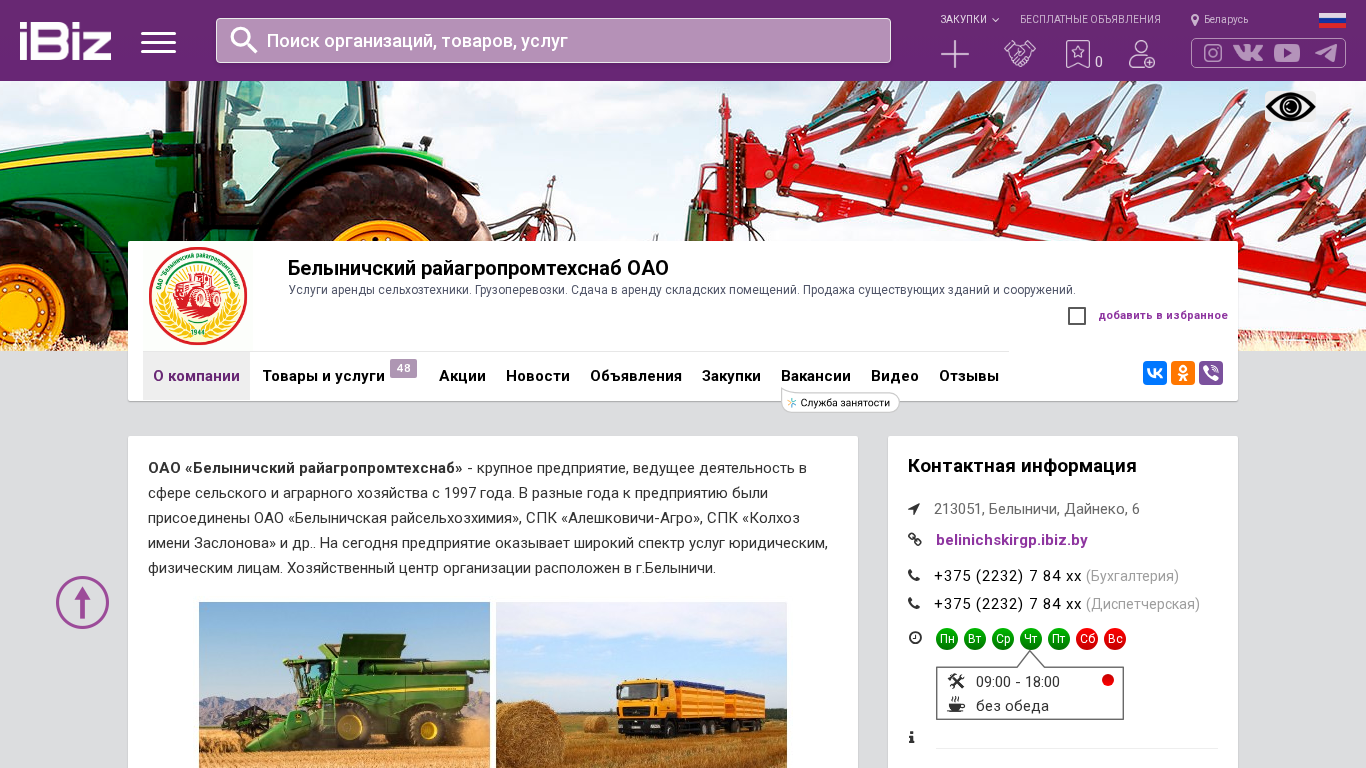
Task: Expand the Закупки dropdown
Action: click(969, 20)
